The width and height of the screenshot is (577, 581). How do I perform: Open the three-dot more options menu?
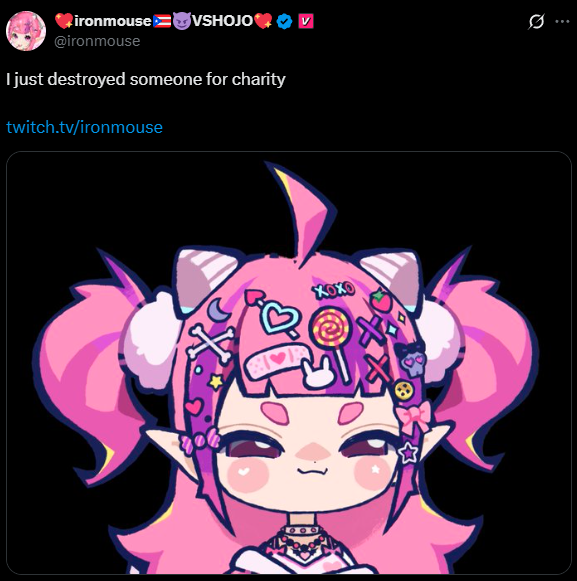click(562, 21)
